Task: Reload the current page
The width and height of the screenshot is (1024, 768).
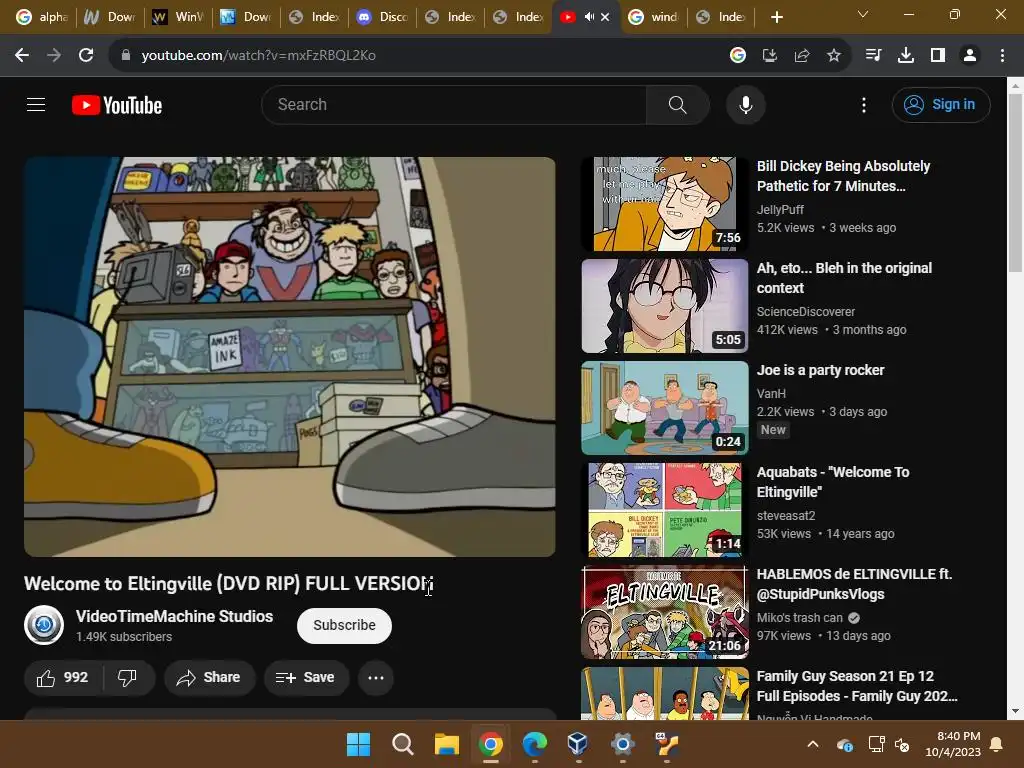Action: click(x=86, y=56)
